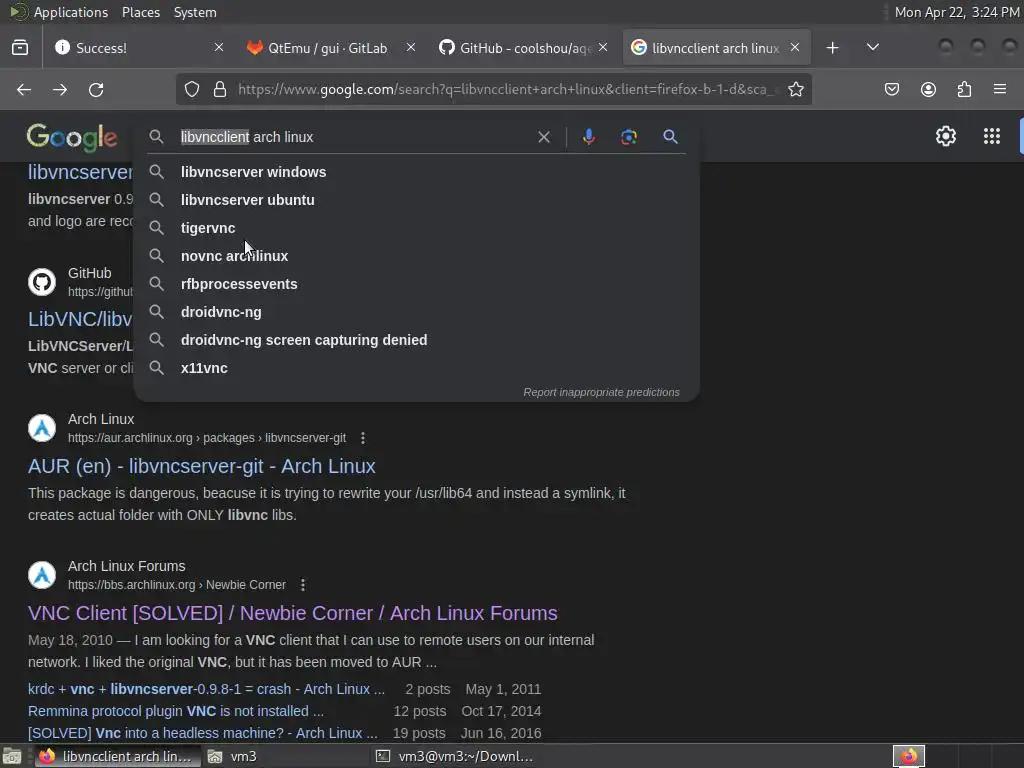This screenshot has height=768, width=1024.
Task: View tracking protection shield info
Action: coord(192,89)
